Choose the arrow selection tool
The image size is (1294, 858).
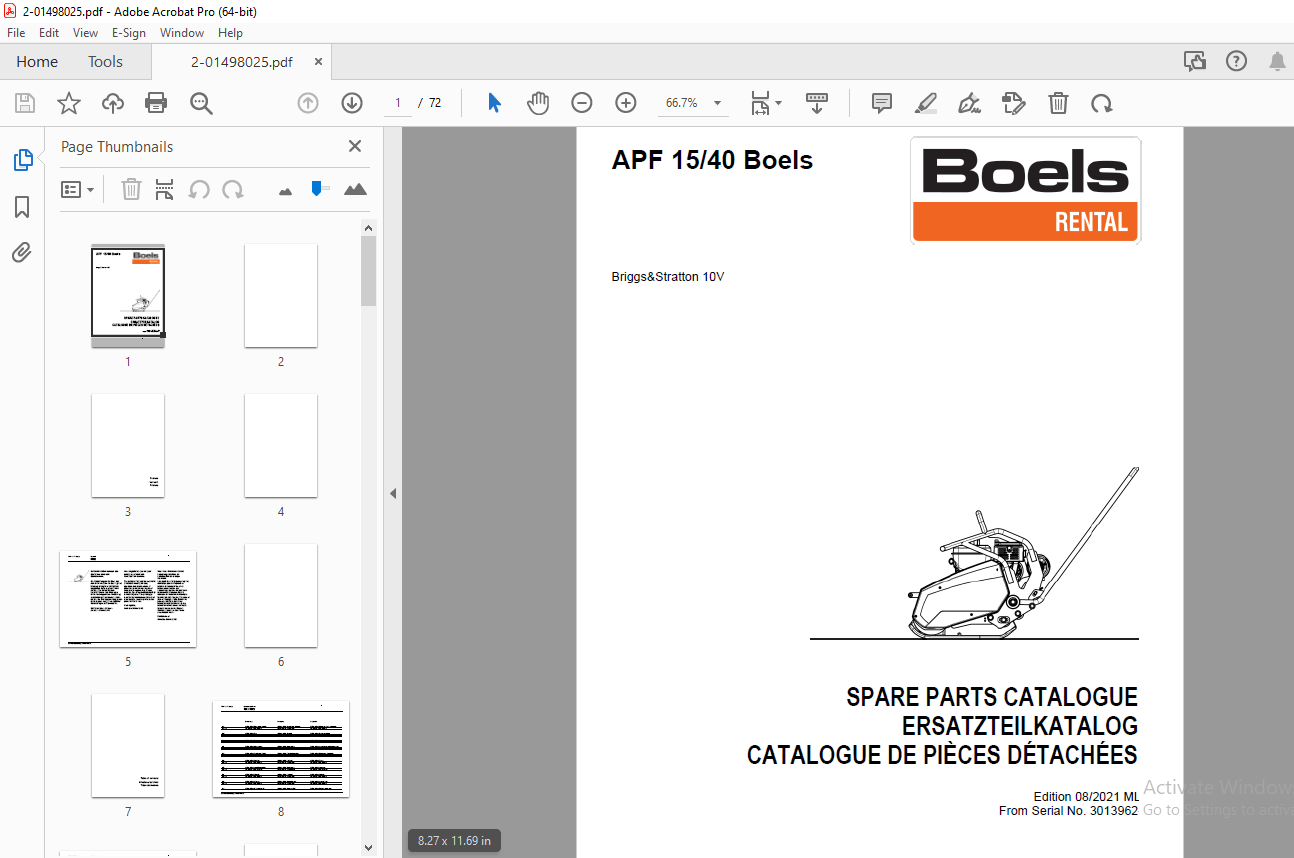(494, 103)
